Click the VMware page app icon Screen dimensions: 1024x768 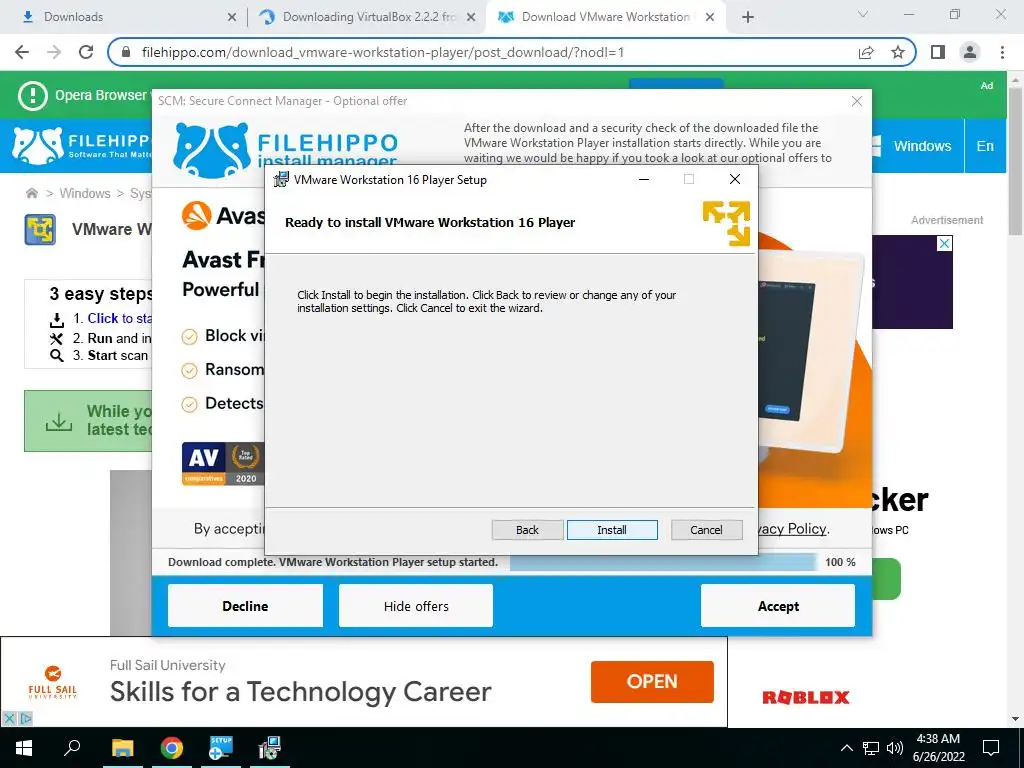click(40, 230)
